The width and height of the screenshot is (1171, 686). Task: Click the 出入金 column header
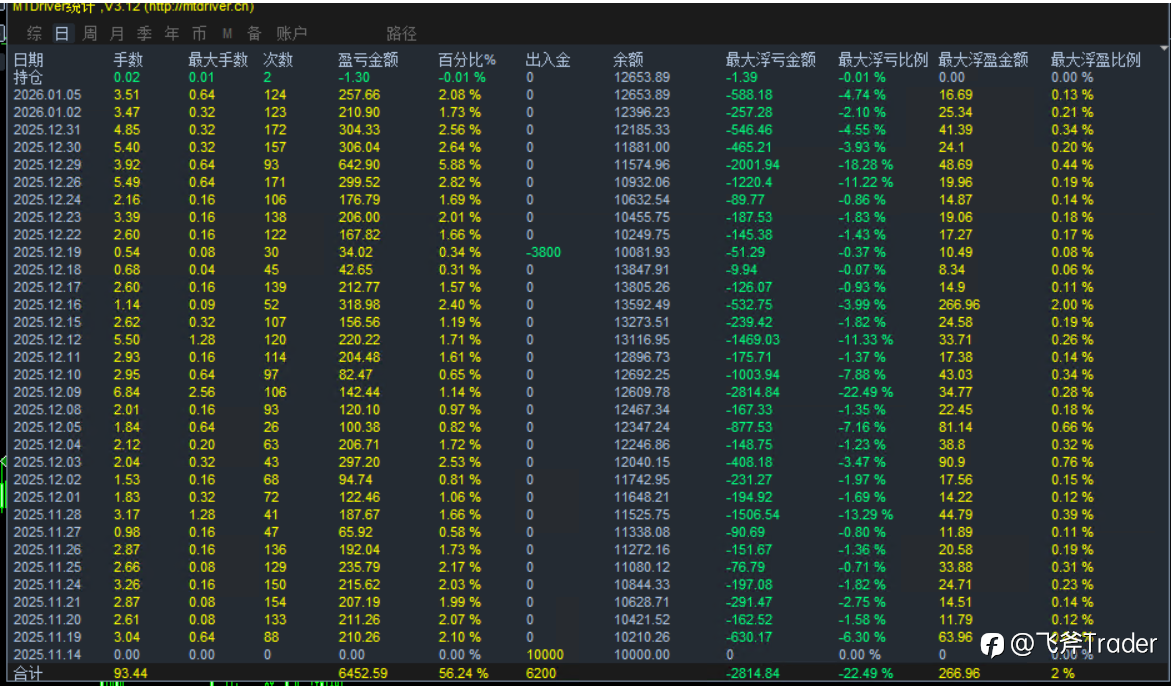tap(548, 60)
